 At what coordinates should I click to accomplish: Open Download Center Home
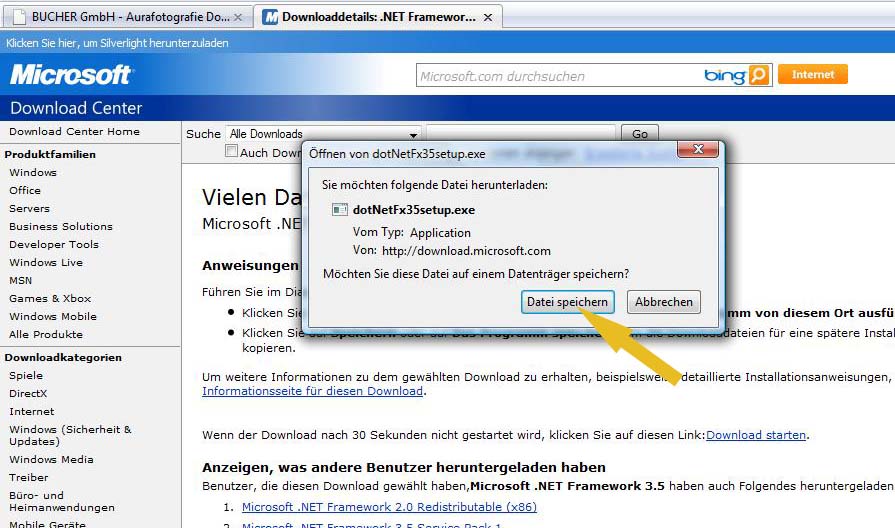74,131
